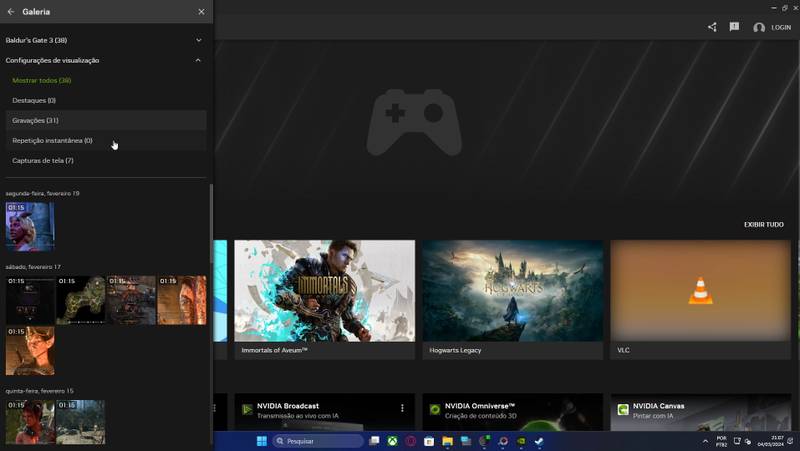Viewport: 800px width, 451px height.
Task: Open Steam from the taskbar
Action: [x=539, y=441]
